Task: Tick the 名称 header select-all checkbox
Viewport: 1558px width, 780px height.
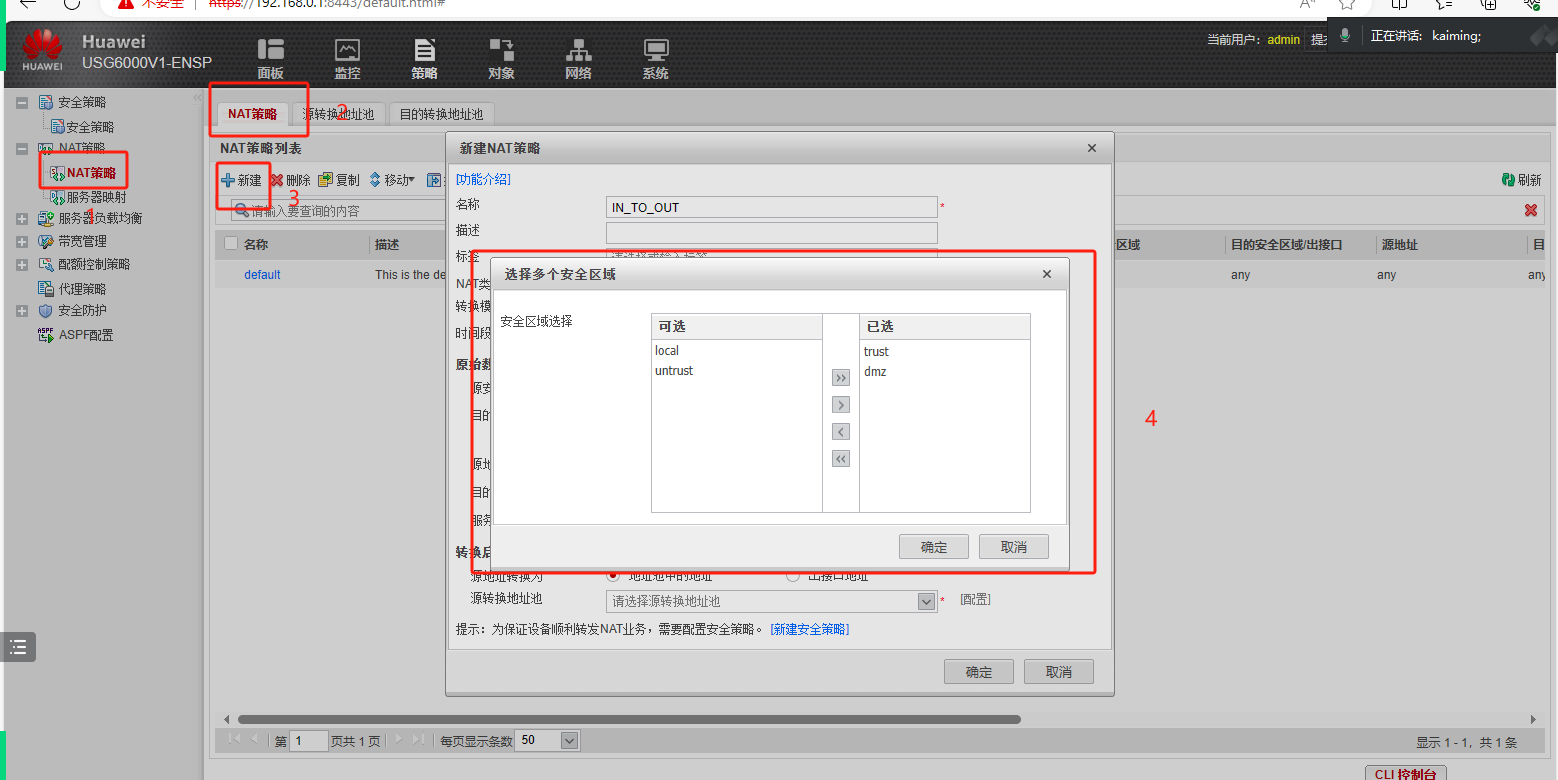Action: (231, 244)
